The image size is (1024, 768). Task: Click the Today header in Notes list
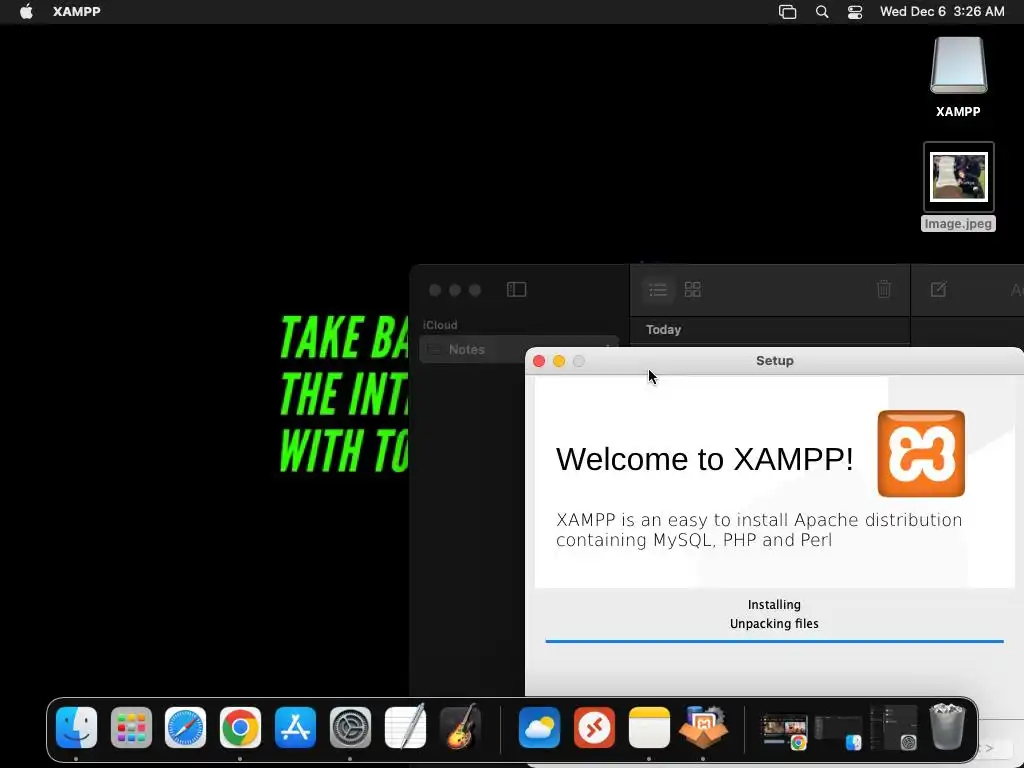pos(664,330)
